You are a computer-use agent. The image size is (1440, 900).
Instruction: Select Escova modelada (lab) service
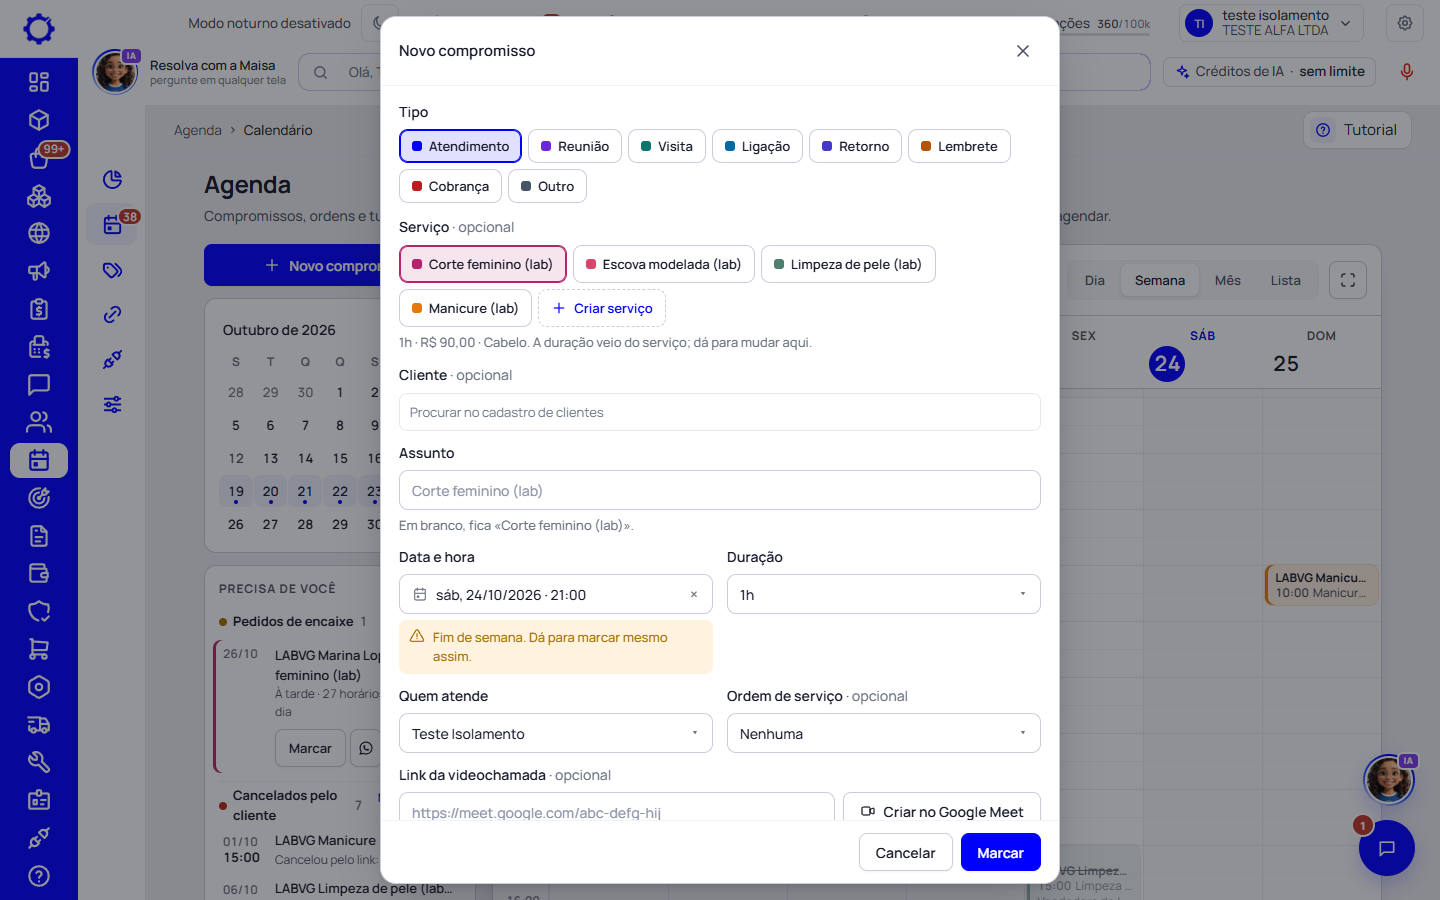tap(664, 264)
